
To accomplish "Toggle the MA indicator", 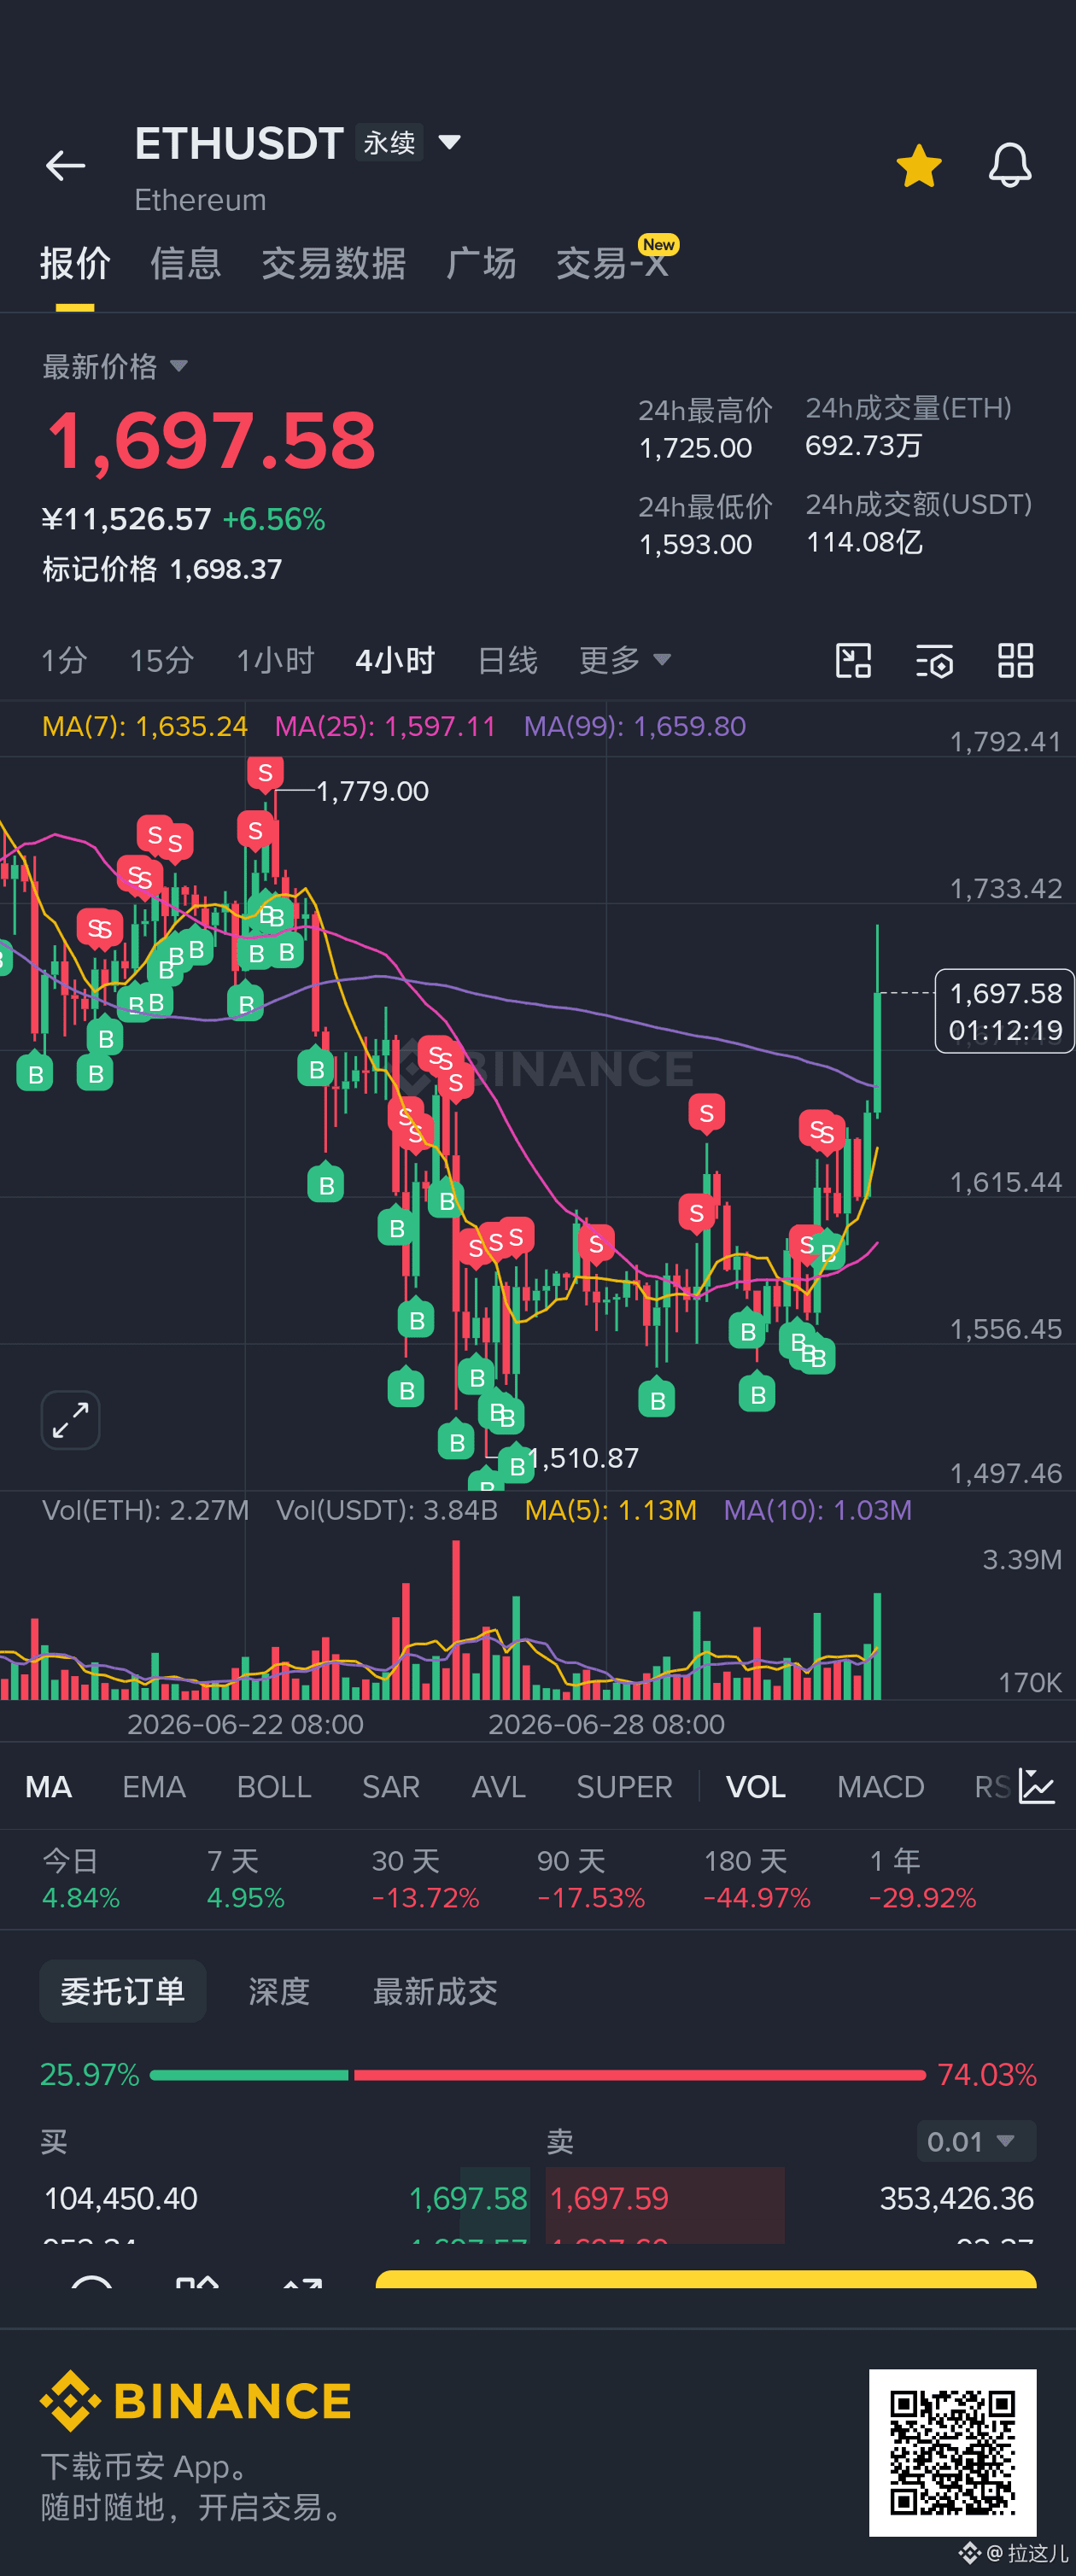I will point(48,1786).
